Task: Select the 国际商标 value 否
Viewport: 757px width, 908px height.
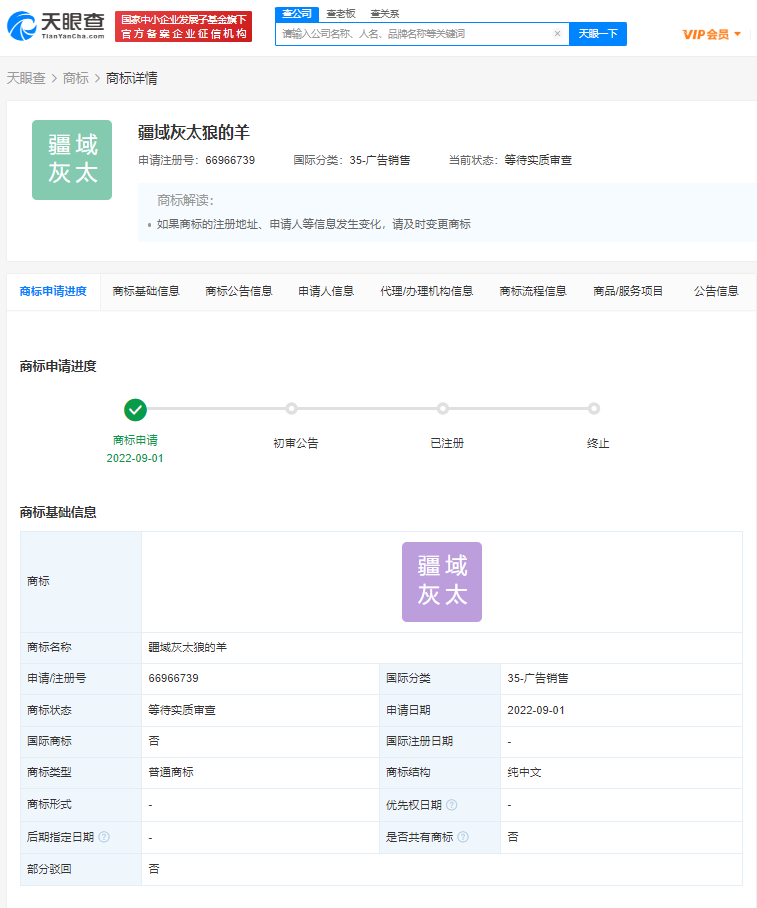Action: point(153,741)
